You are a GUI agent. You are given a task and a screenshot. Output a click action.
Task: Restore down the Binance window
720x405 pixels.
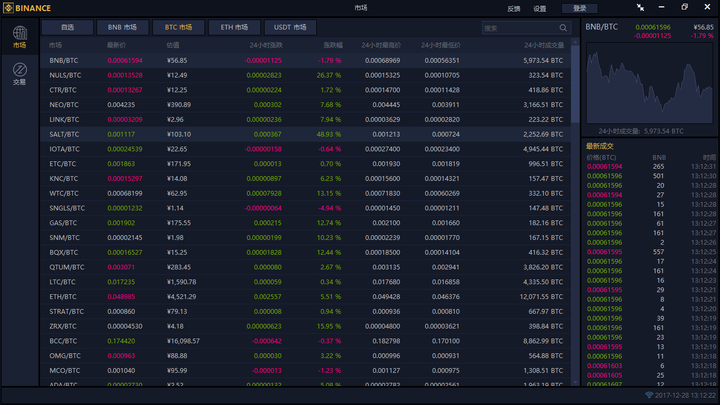pos(684,7)
